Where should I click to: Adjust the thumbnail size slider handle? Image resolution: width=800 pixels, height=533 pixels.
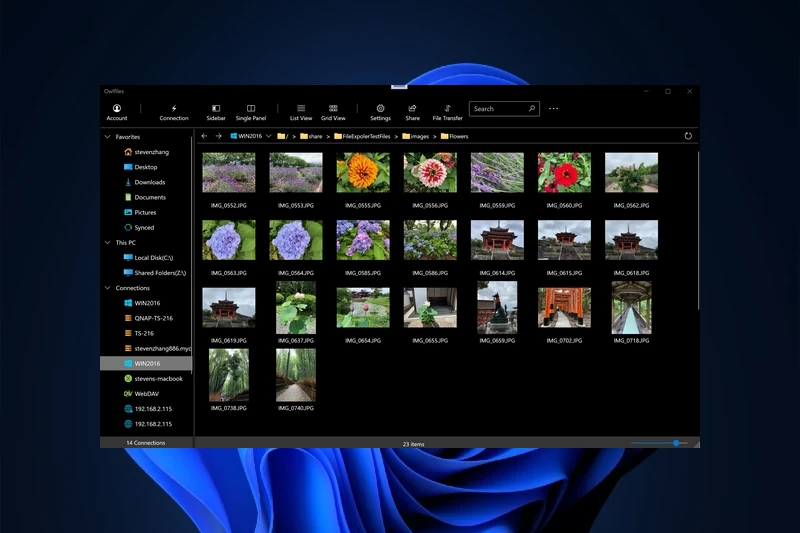point(676,443)
